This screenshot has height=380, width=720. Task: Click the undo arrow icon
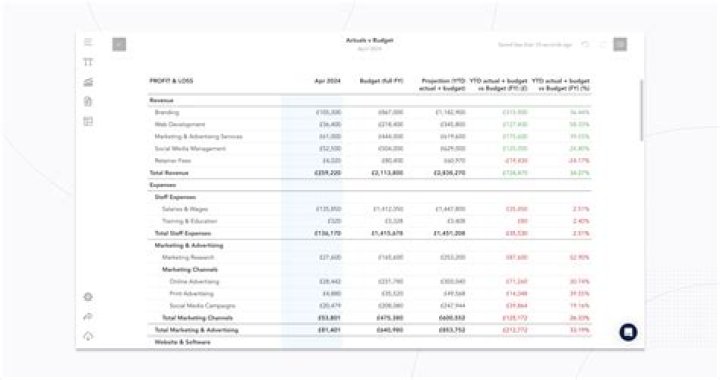point(585,45)
